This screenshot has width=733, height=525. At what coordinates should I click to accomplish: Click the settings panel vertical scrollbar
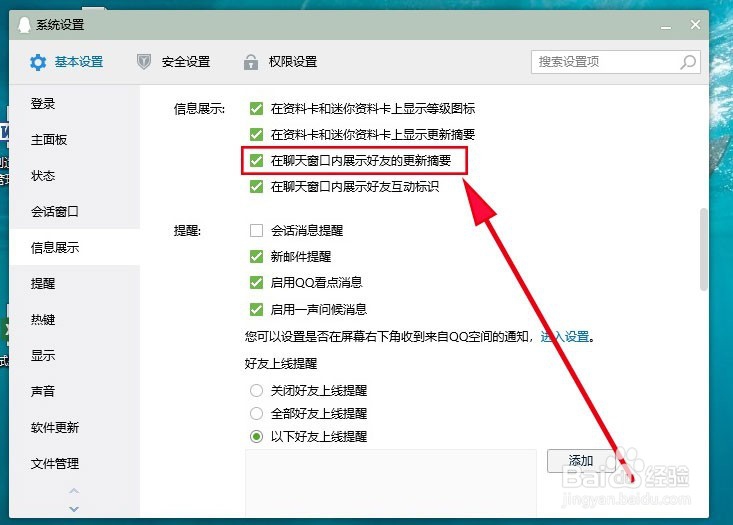[704, 250]
